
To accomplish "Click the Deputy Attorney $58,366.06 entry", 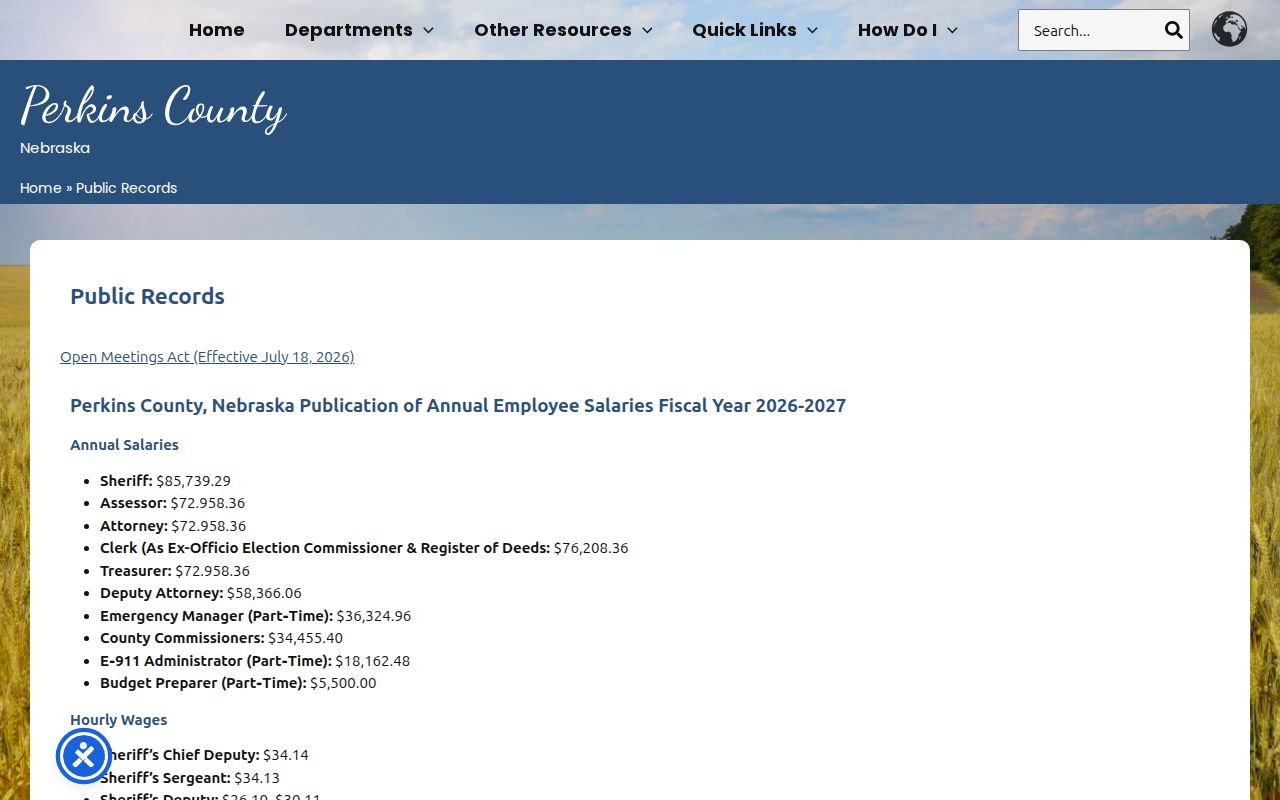I will 201,593.
